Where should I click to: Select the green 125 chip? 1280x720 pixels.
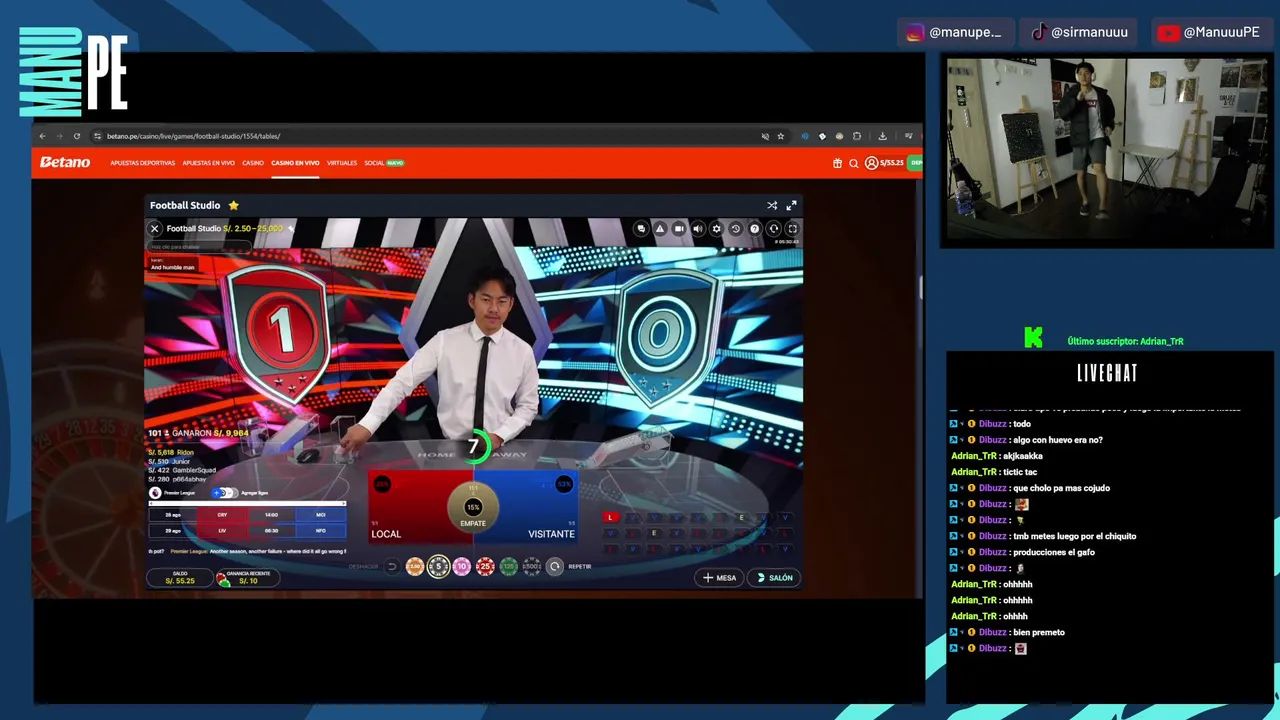tap(508, 567)
